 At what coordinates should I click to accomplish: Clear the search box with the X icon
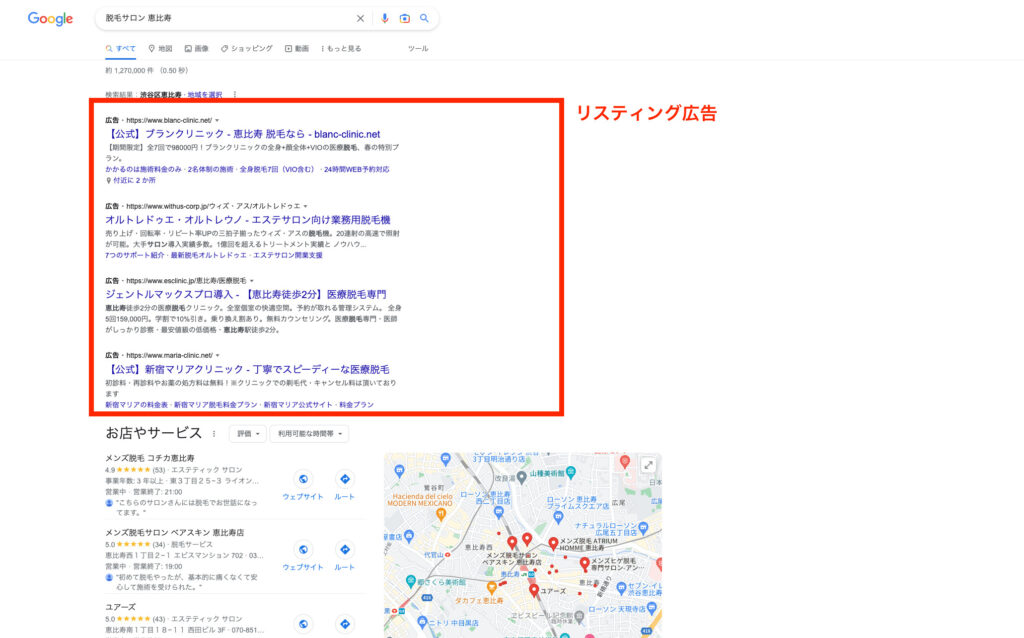pyautogui.click(x=360, y=18)
